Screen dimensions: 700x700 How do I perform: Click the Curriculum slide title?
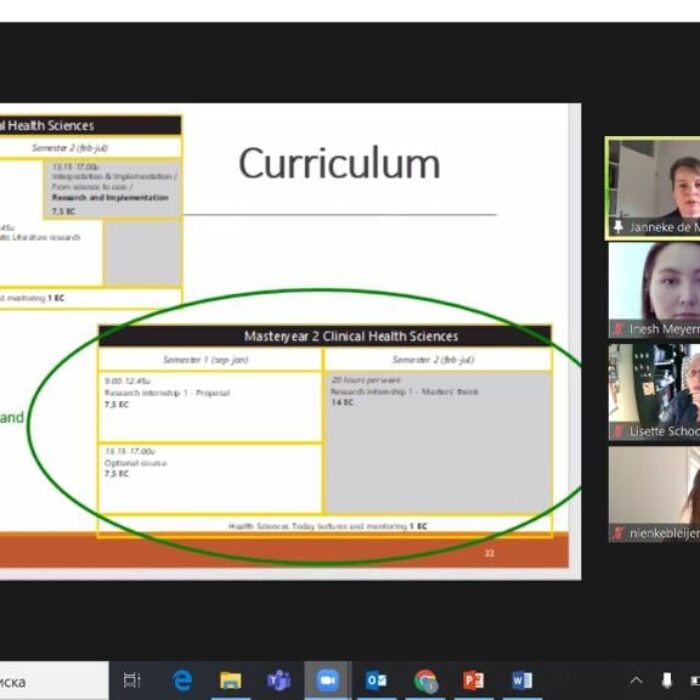tap(339, 164)
